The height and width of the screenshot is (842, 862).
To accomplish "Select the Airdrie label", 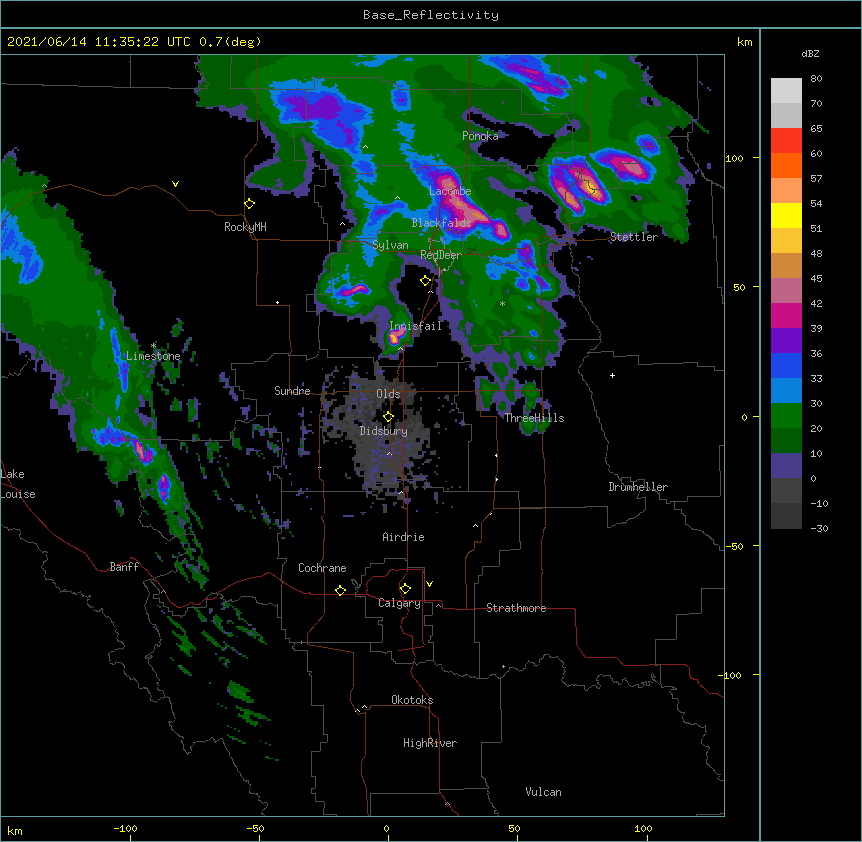I will pos(404,537).
